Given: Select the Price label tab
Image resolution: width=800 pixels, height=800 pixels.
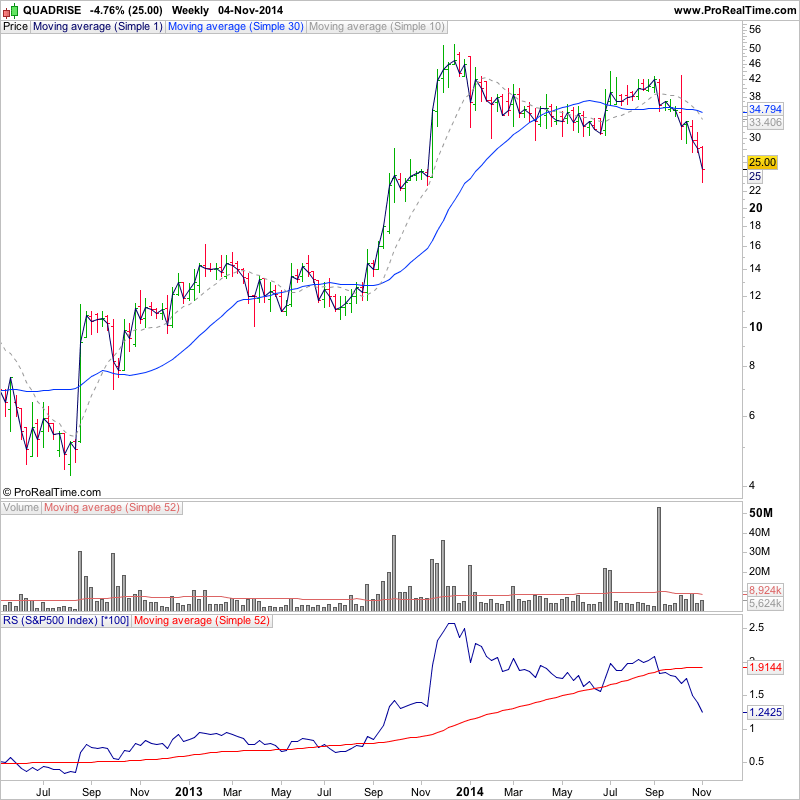Looking at the screenshot, I should click(x=15, y=27).
